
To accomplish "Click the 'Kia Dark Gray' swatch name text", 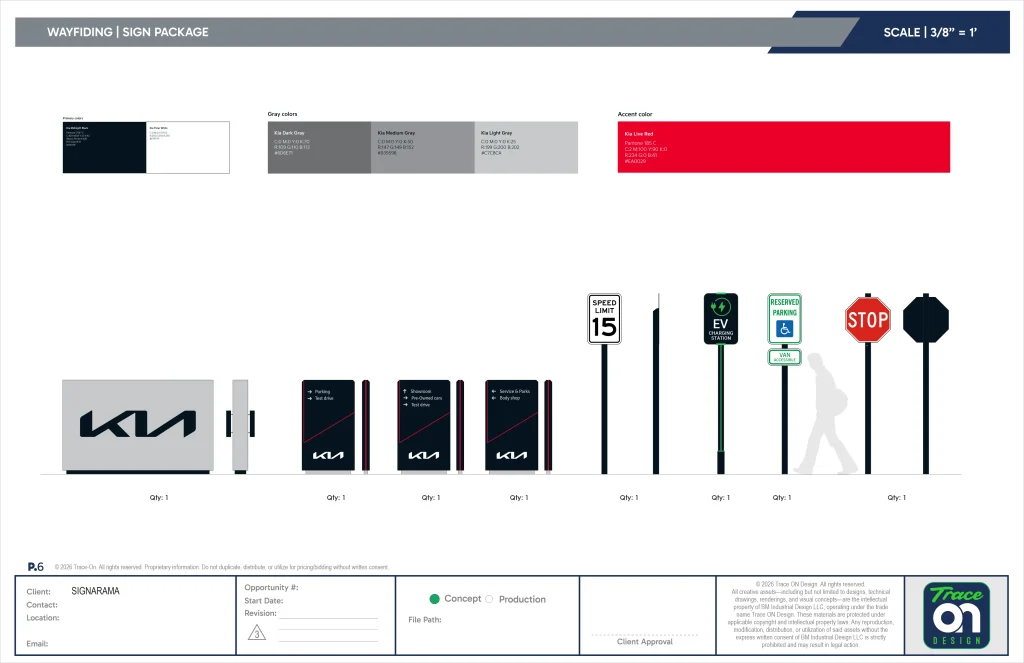I will click(x=289, y=133).
